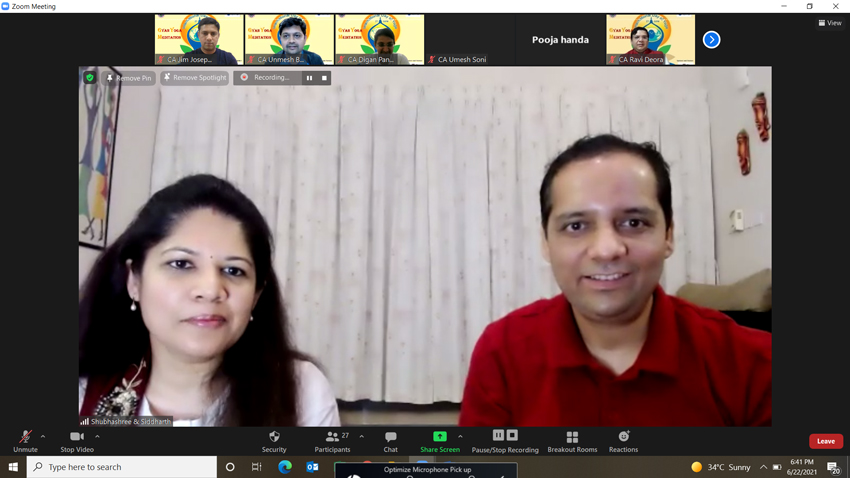Expand audio options arrow next to Unmute
Screen dimensions: 850x478
tap(43, 436)
